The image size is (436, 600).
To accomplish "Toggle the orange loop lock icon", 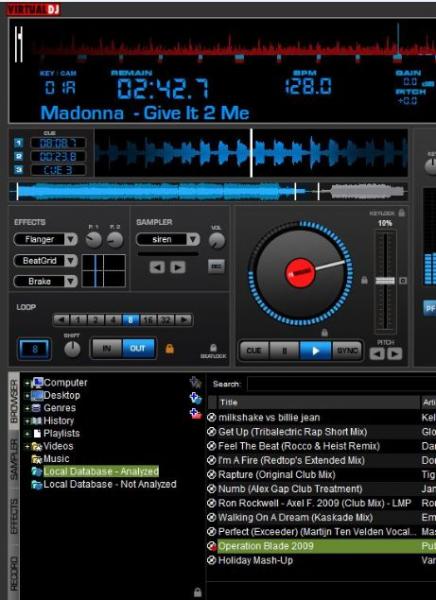I will pyautogui.click(x=170, y=349).
